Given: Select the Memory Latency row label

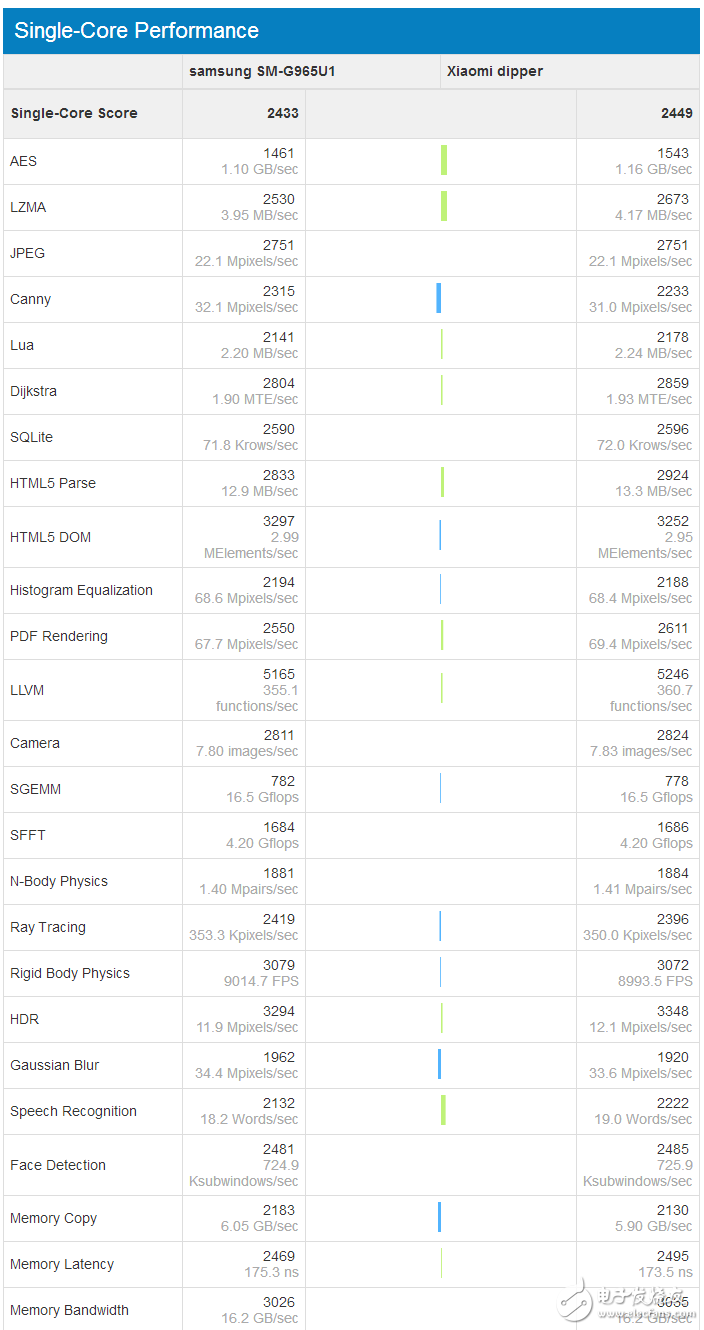Looking at the screenshot, I should 62,1264.
